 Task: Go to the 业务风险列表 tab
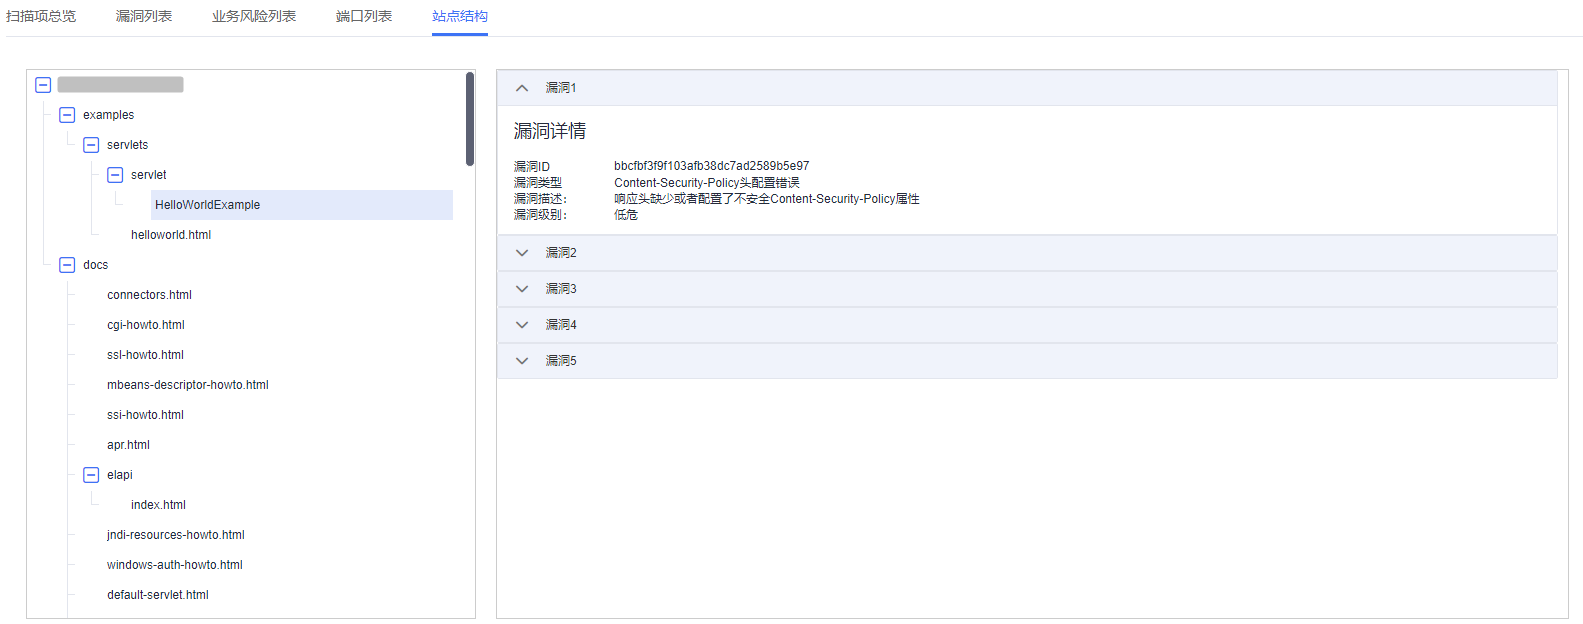click(x=254, y=16)
